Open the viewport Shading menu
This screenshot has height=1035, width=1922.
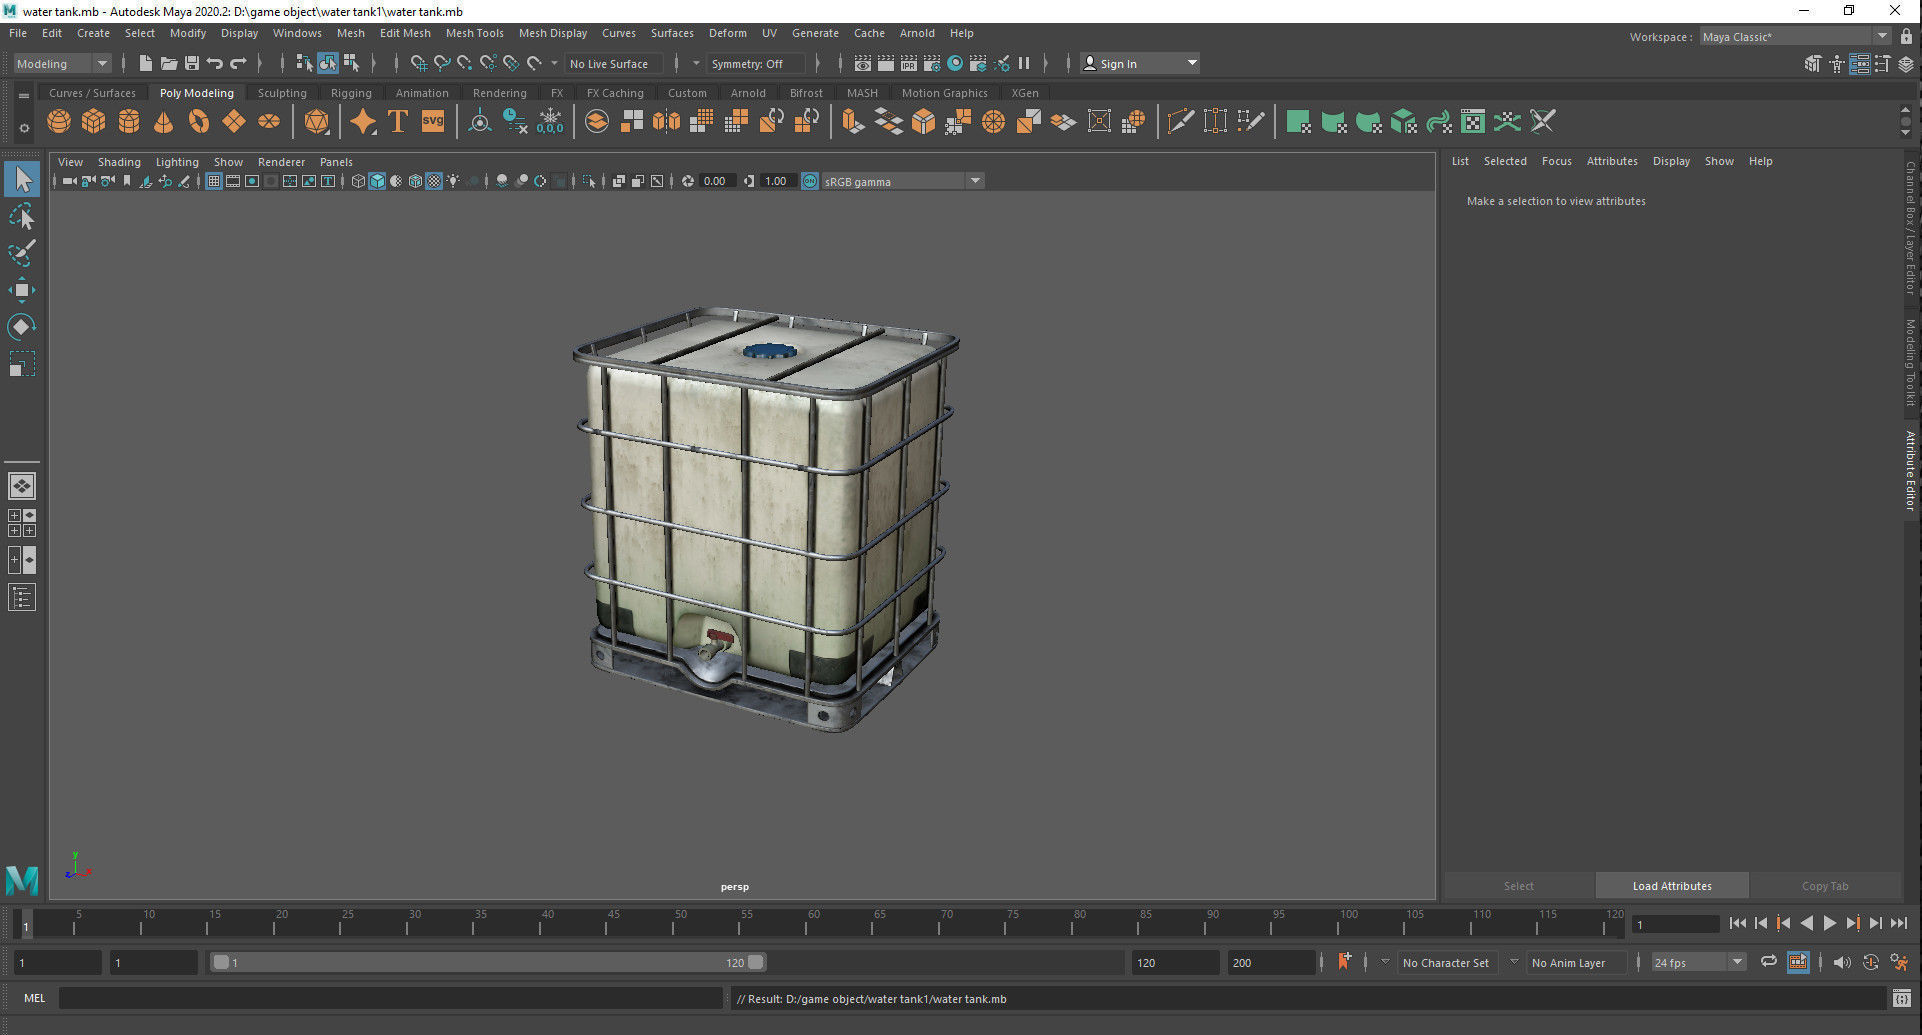119,162
